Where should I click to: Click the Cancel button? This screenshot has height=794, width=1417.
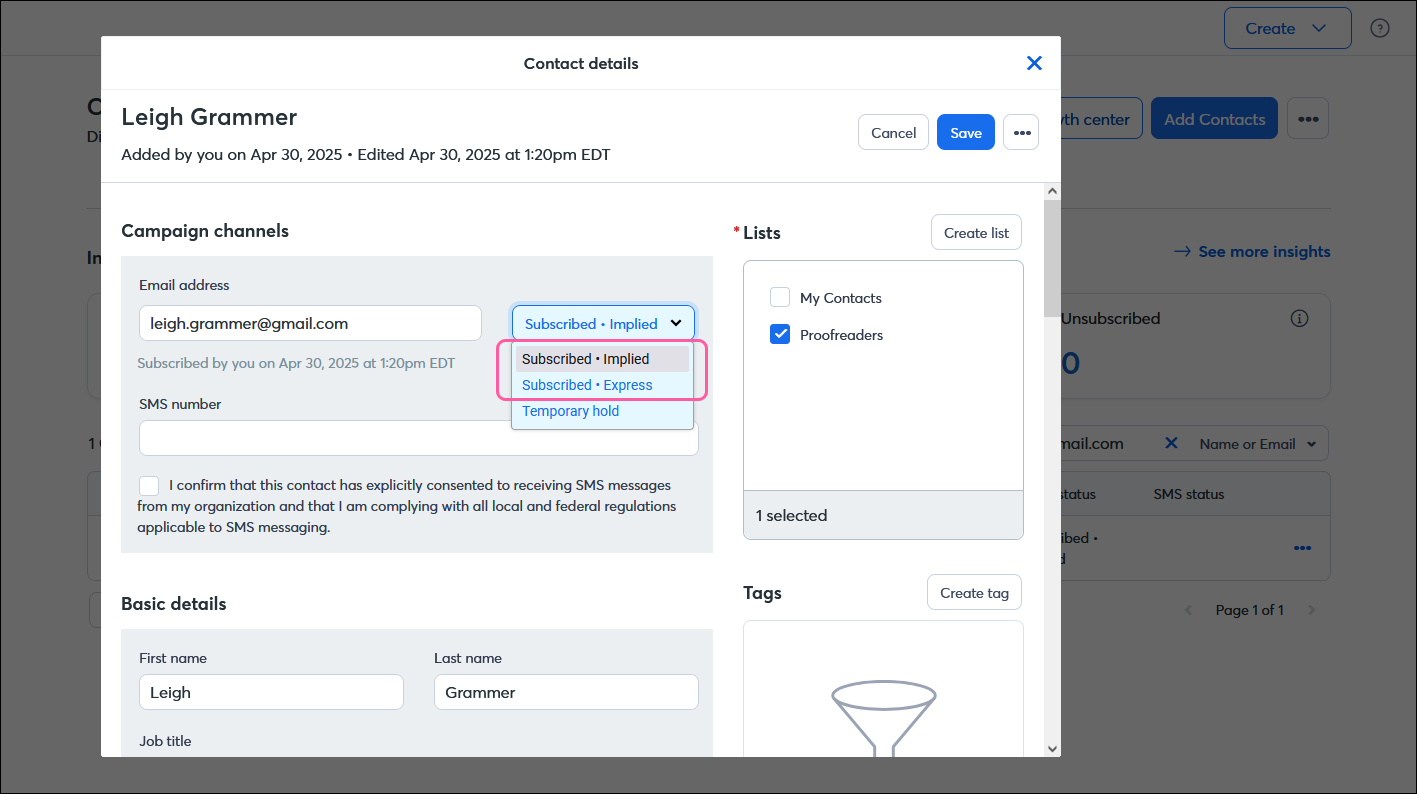[893, 132]
